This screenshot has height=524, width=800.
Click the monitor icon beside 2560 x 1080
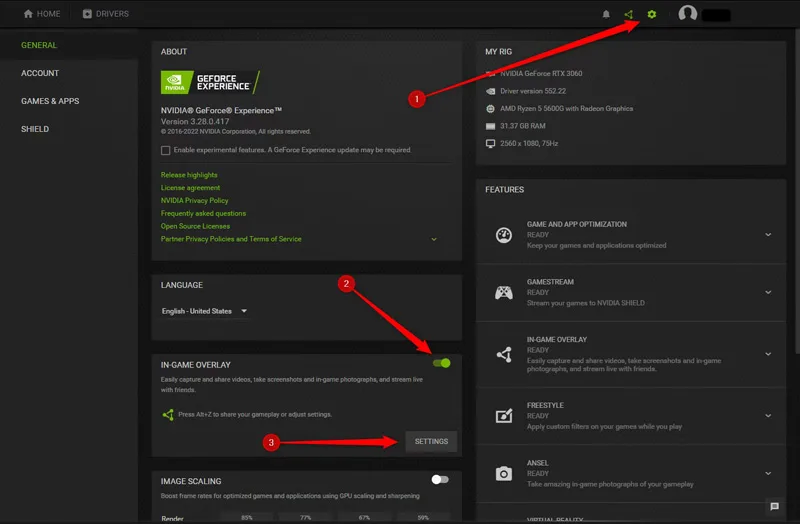point(490,143)
